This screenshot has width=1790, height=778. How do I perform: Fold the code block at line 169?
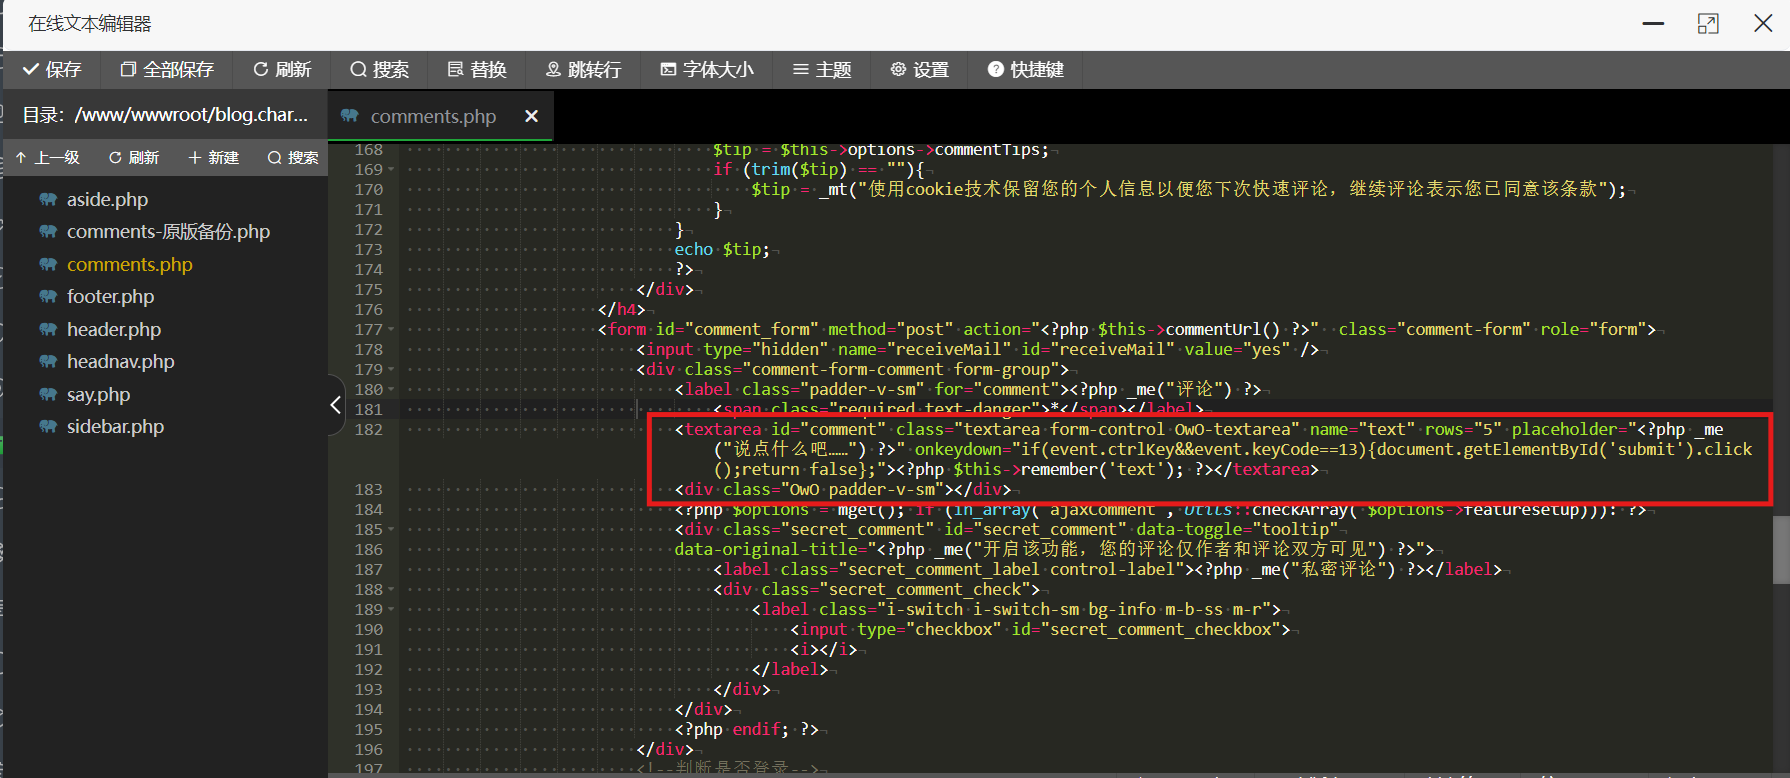(391, 170)
